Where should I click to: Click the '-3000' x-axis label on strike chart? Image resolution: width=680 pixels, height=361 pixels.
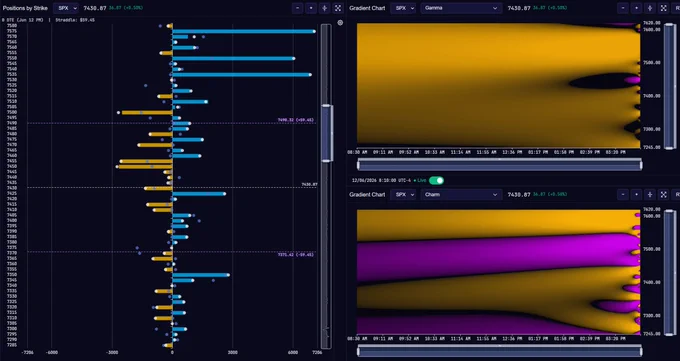(x=112, y=353)
